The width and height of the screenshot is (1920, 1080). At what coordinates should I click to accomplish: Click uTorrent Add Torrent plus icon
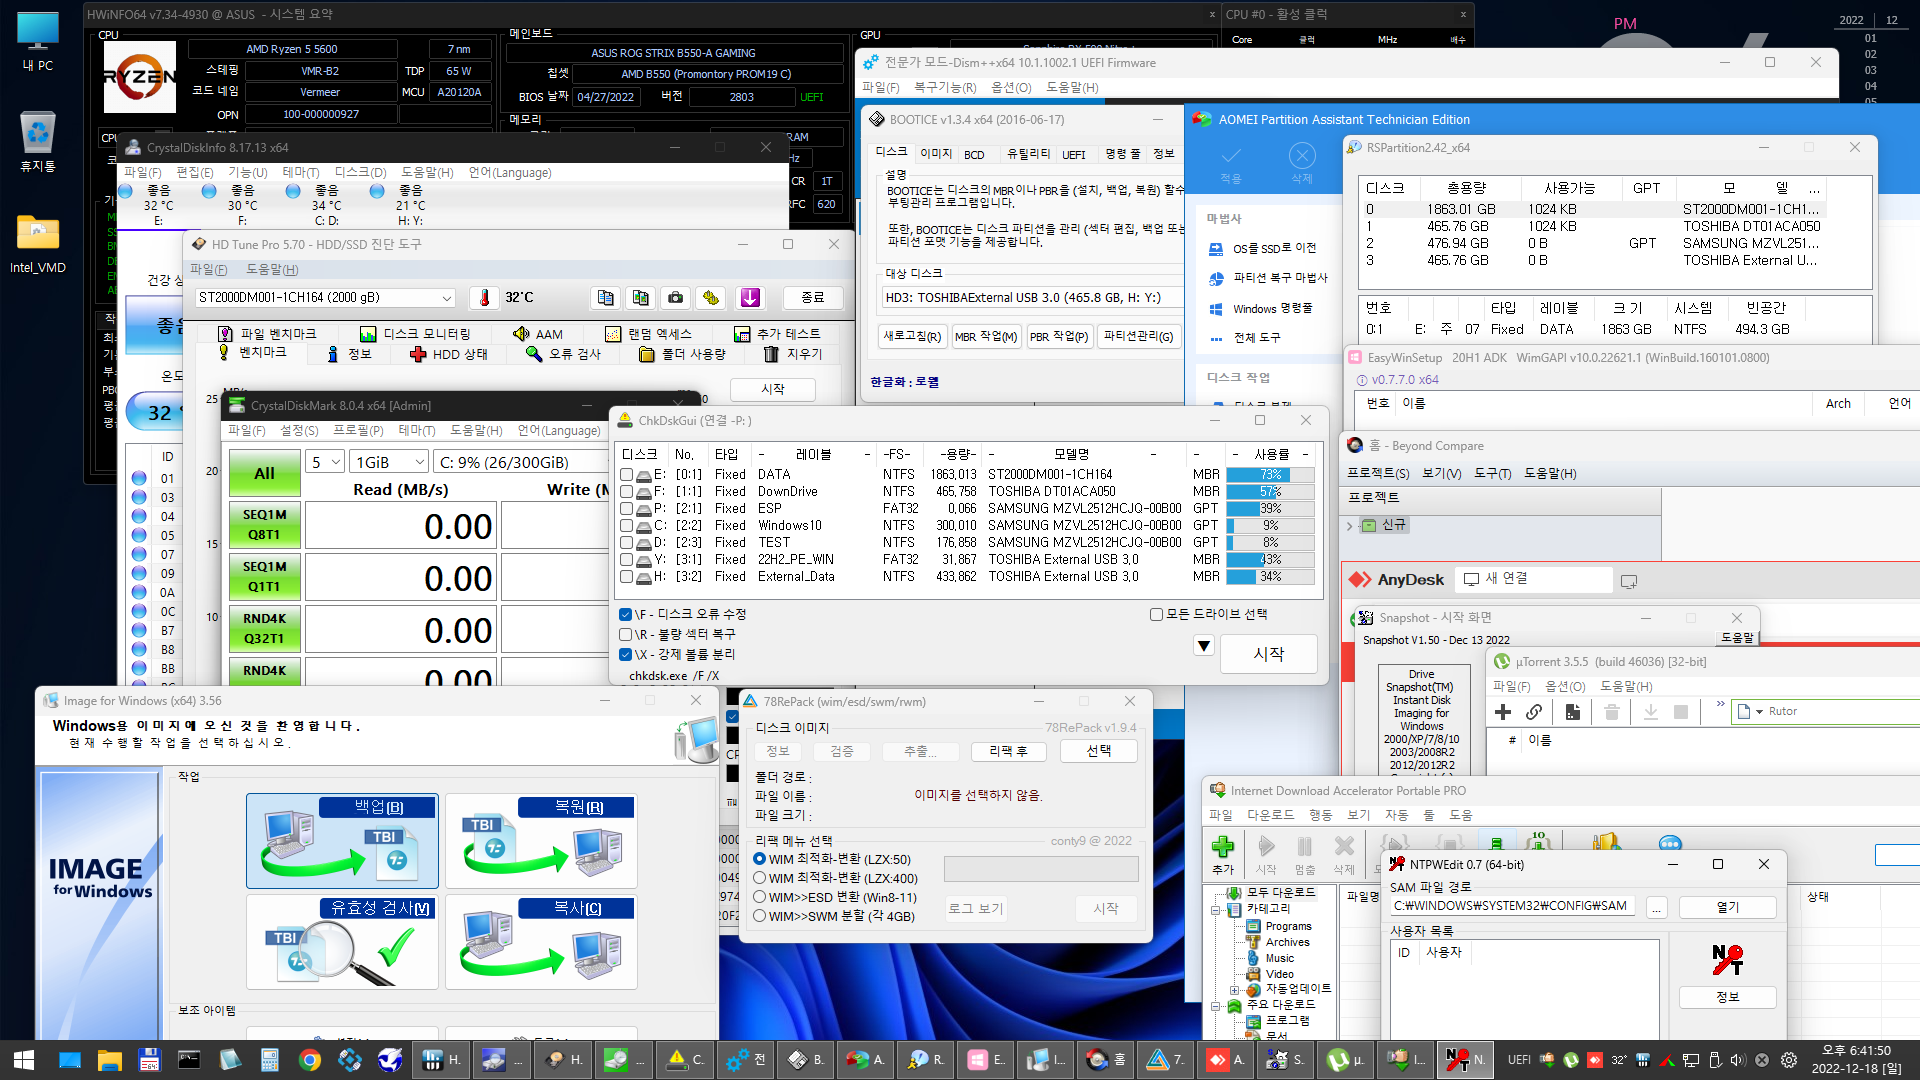pos(1503,712)
